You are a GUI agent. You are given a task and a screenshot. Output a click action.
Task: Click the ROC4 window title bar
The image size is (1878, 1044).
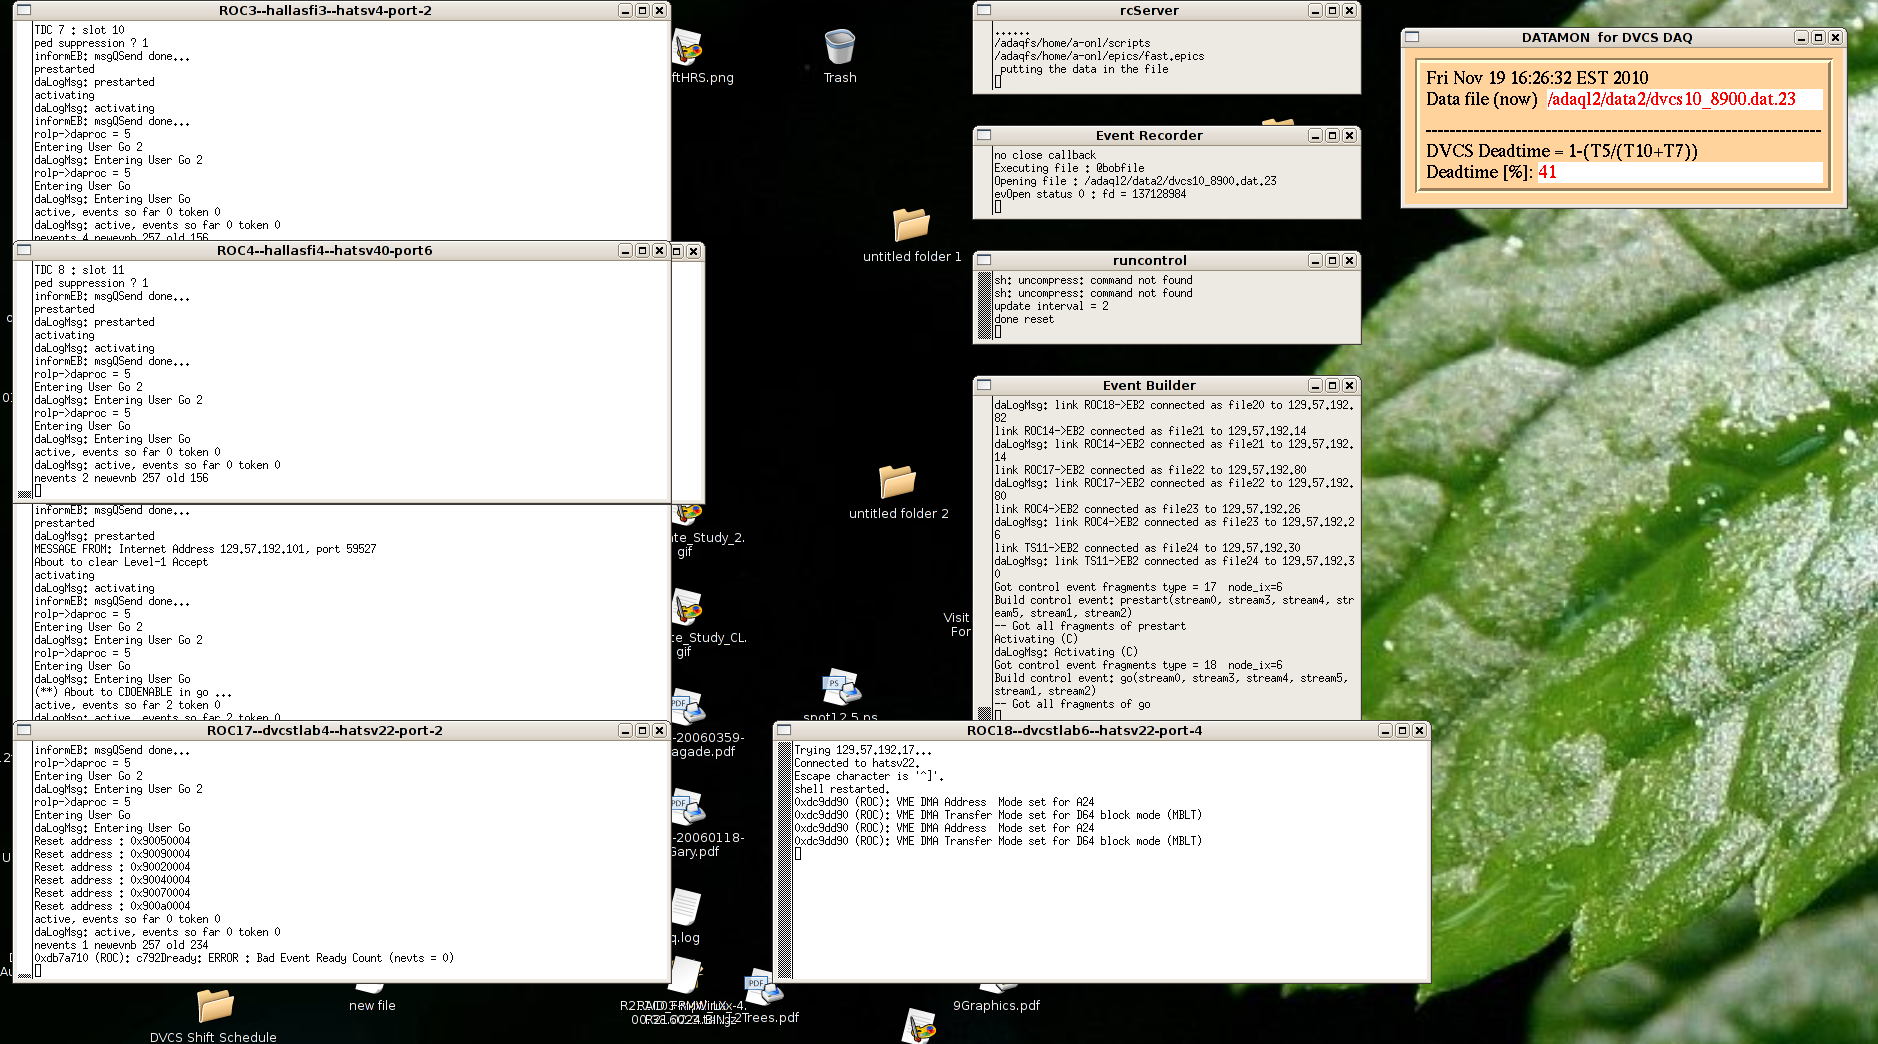tap(325, 250)
